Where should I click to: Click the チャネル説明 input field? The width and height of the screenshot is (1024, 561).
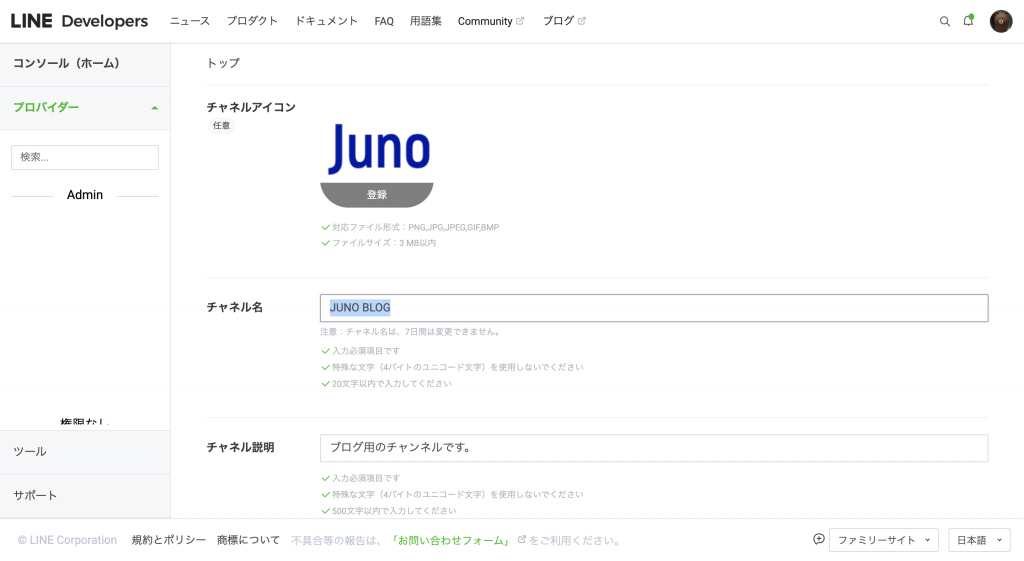[x=654, y=448]
